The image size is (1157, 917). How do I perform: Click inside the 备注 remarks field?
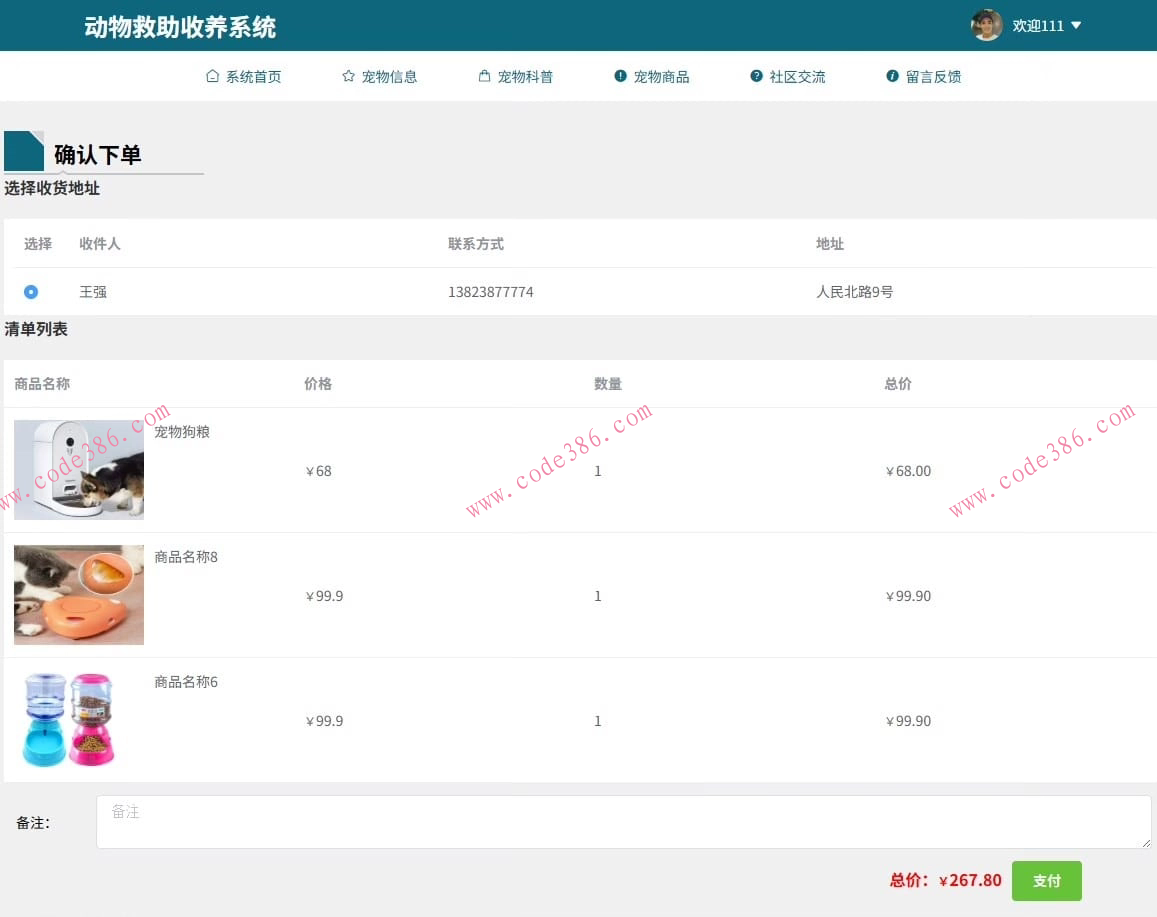coord(624,820)
